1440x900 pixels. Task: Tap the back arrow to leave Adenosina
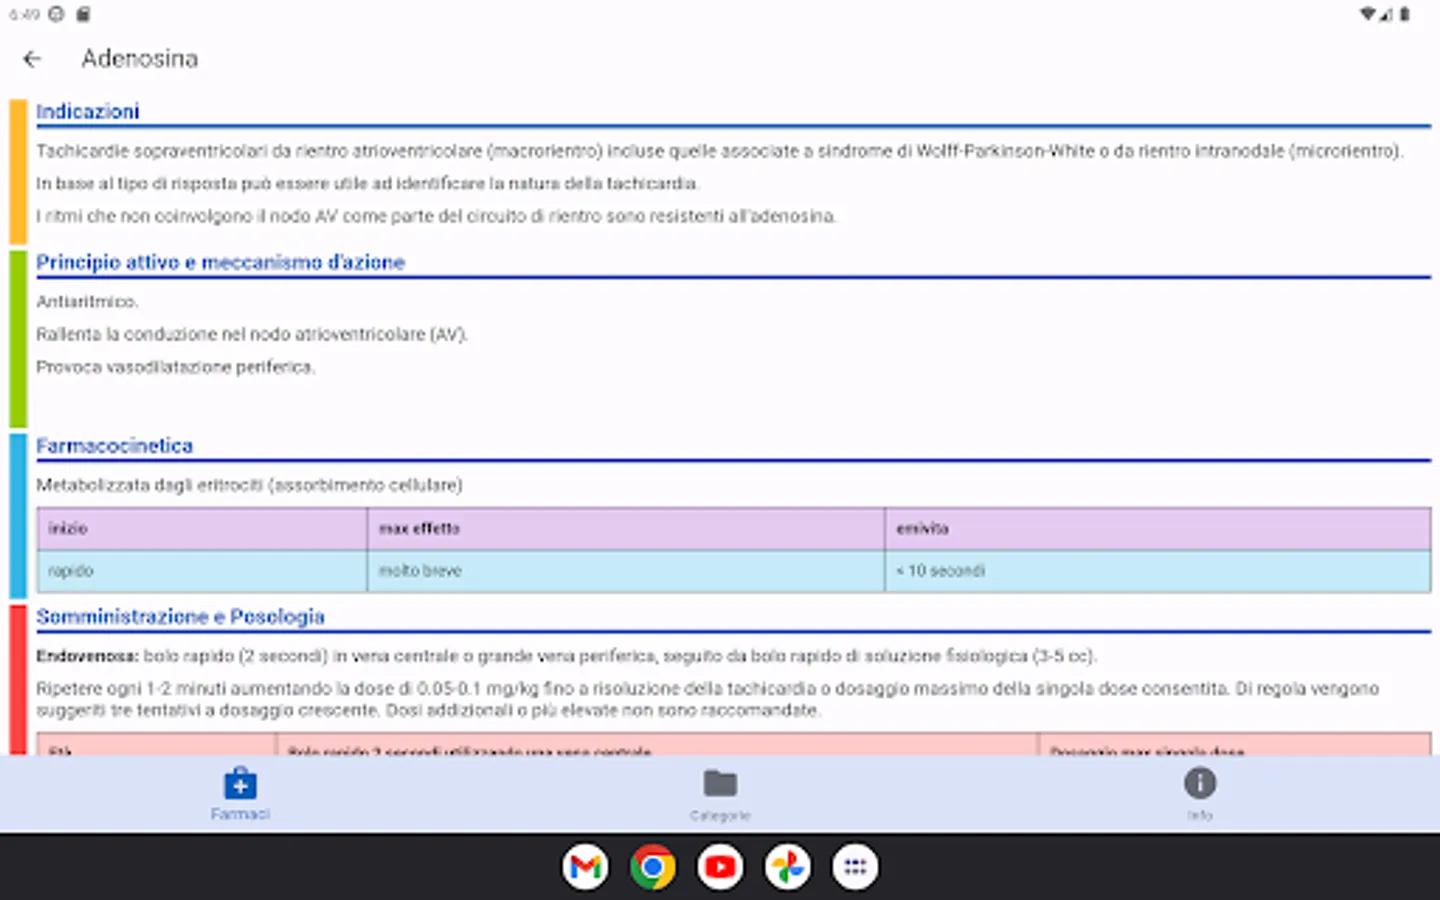33,58
